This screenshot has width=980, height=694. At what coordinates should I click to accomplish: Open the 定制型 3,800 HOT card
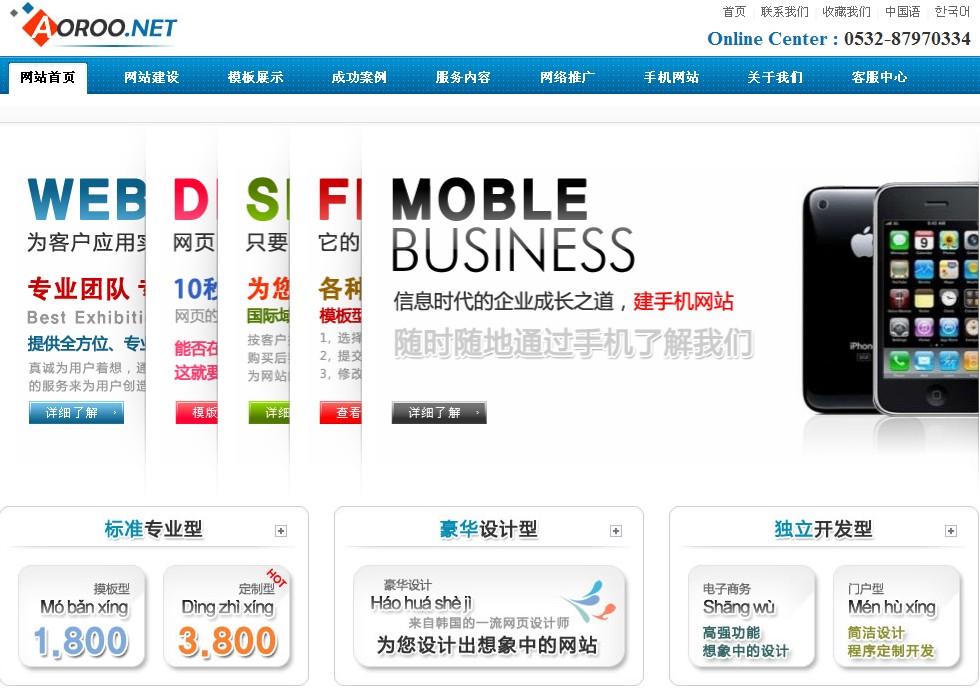[x=227, y=617]
